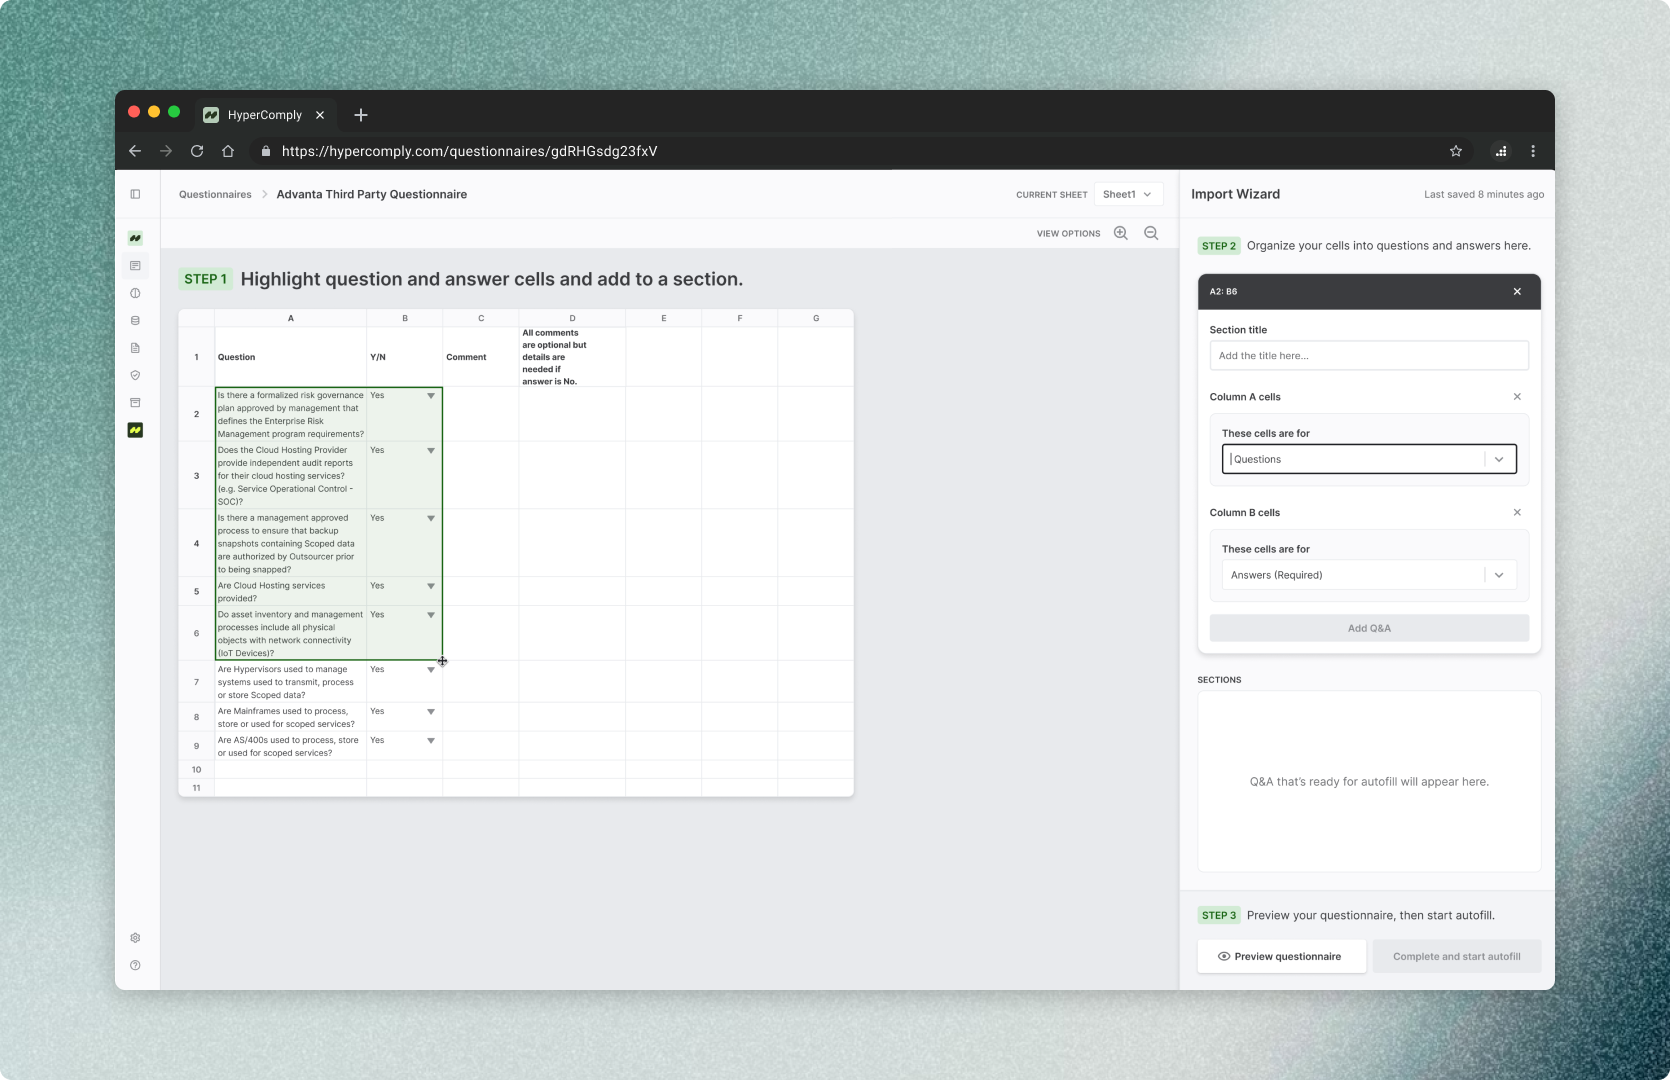Remove the Column A cells mapping
Image resolution: width=1670 pixels, height=1080 pixels.
click(1517, 397)
